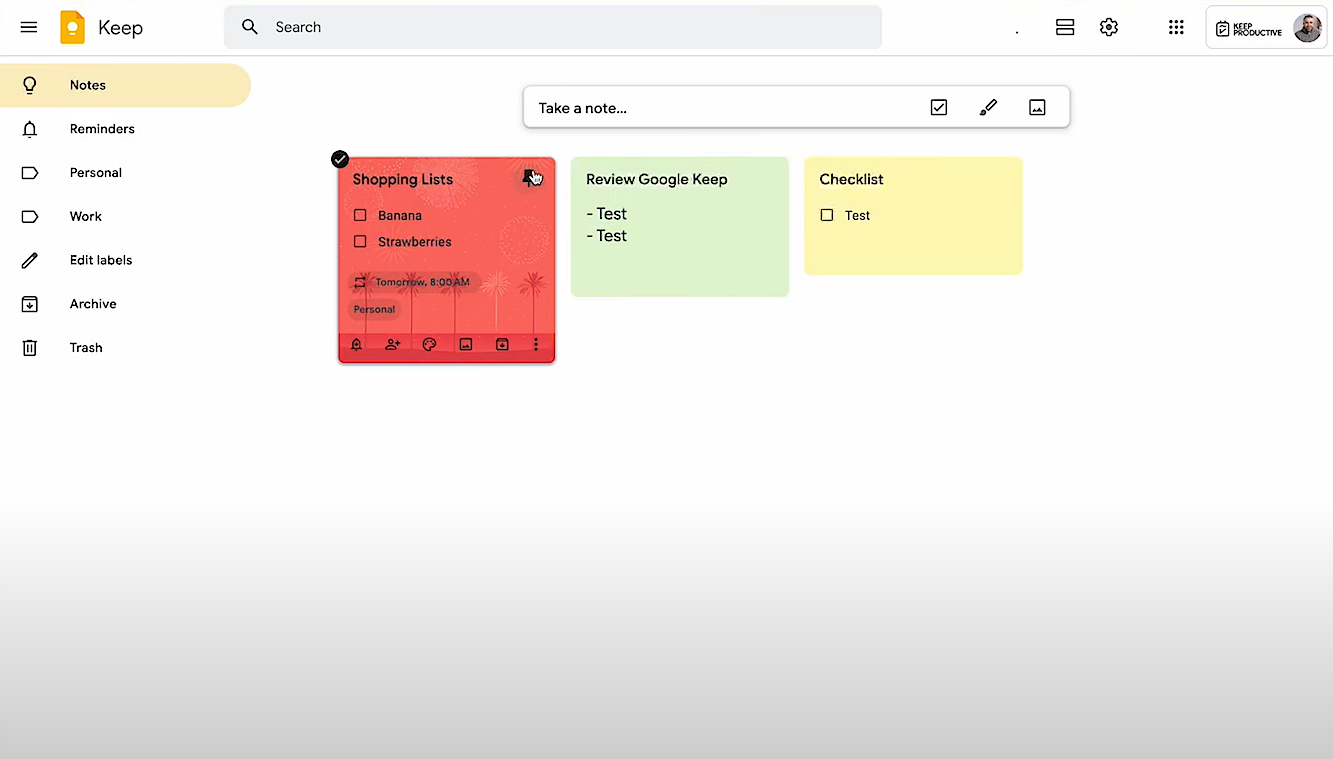1333x759 pixels.
Task: Click the search magnifier icon
Action: coord(250,27)
